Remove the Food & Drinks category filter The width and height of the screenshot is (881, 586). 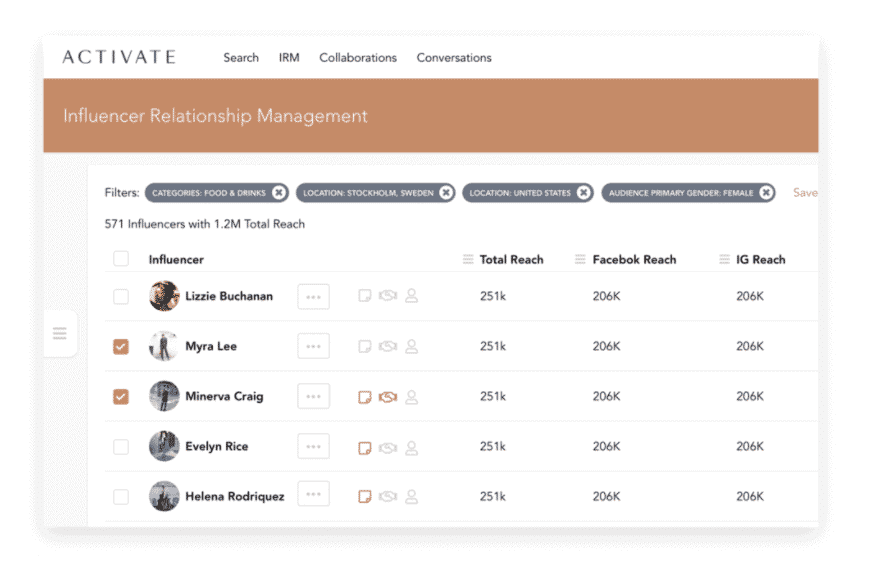click(279, 193)
